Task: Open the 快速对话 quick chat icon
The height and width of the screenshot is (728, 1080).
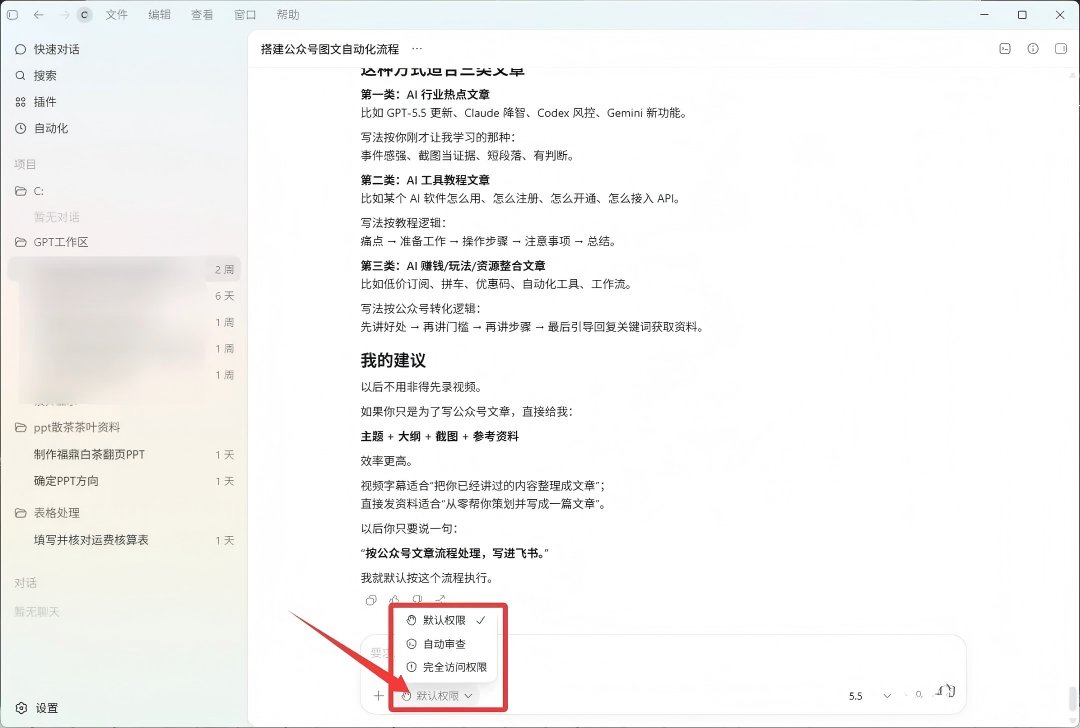Action: tap(21, 50)
